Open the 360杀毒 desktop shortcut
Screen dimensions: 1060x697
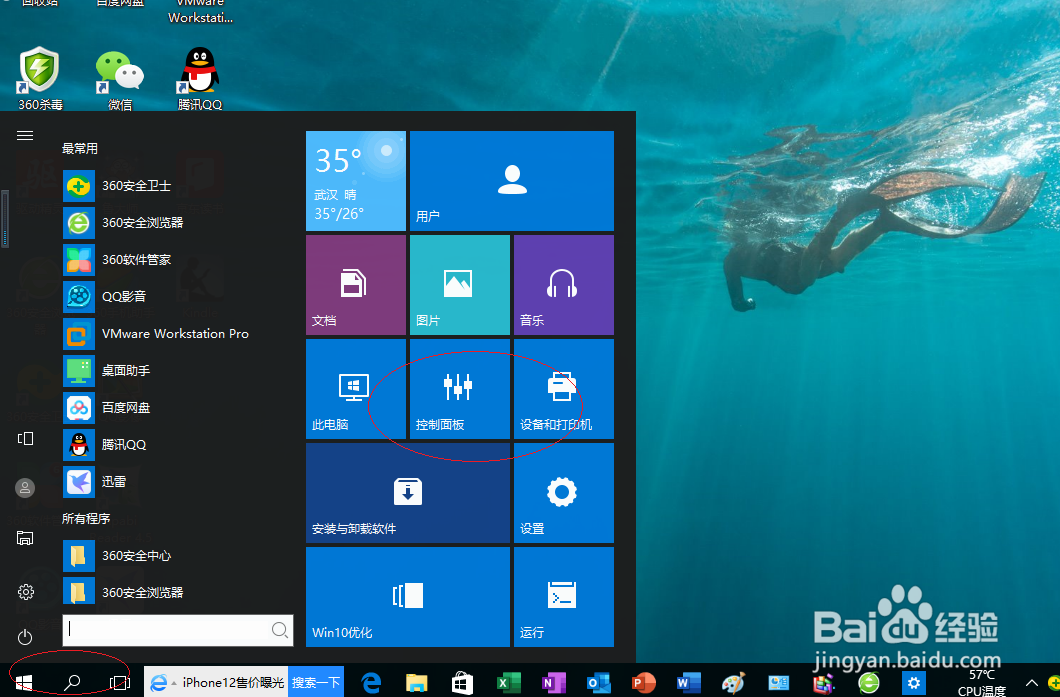(40, 79)
